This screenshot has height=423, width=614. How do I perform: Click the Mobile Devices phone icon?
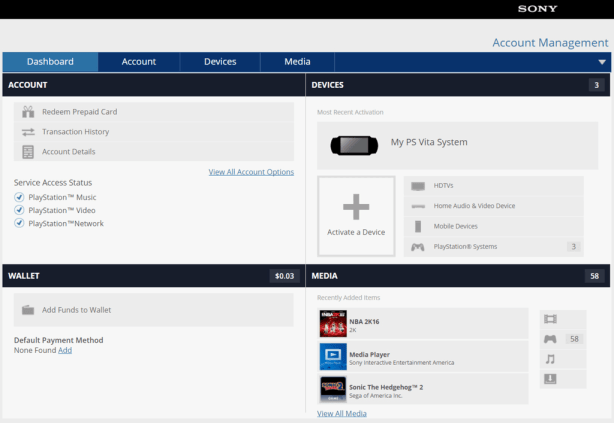(x=418, y=226)
